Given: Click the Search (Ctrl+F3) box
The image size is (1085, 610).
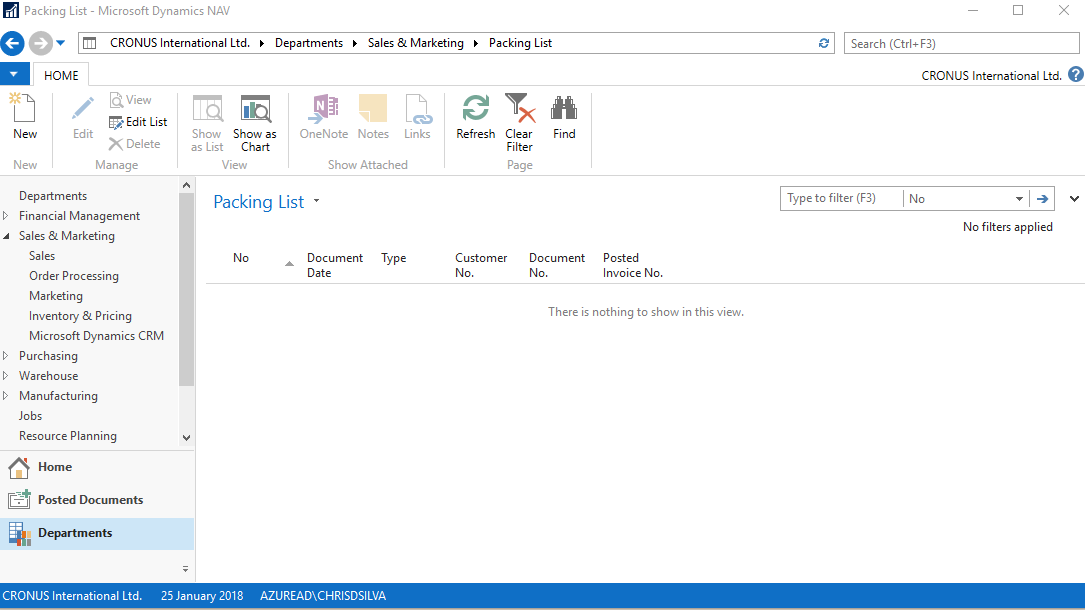Looking at the screenshot, I should pos(961,44).
